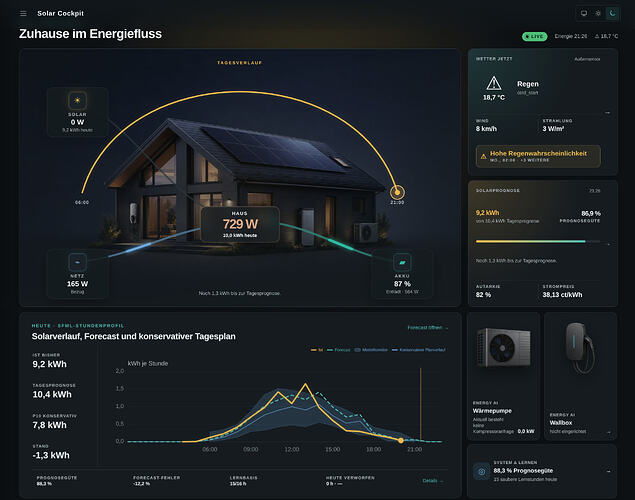
Task: Select the system display theme icon
Action: click(584, 13)
